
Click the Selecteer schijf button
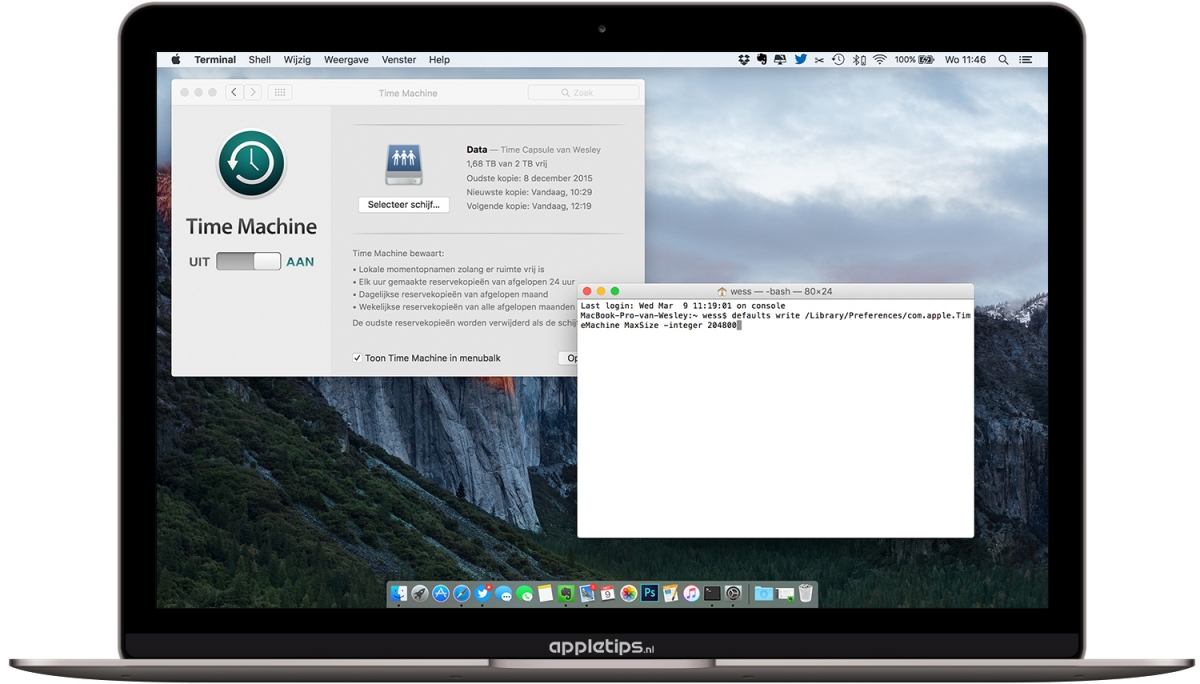pos(403,204)
